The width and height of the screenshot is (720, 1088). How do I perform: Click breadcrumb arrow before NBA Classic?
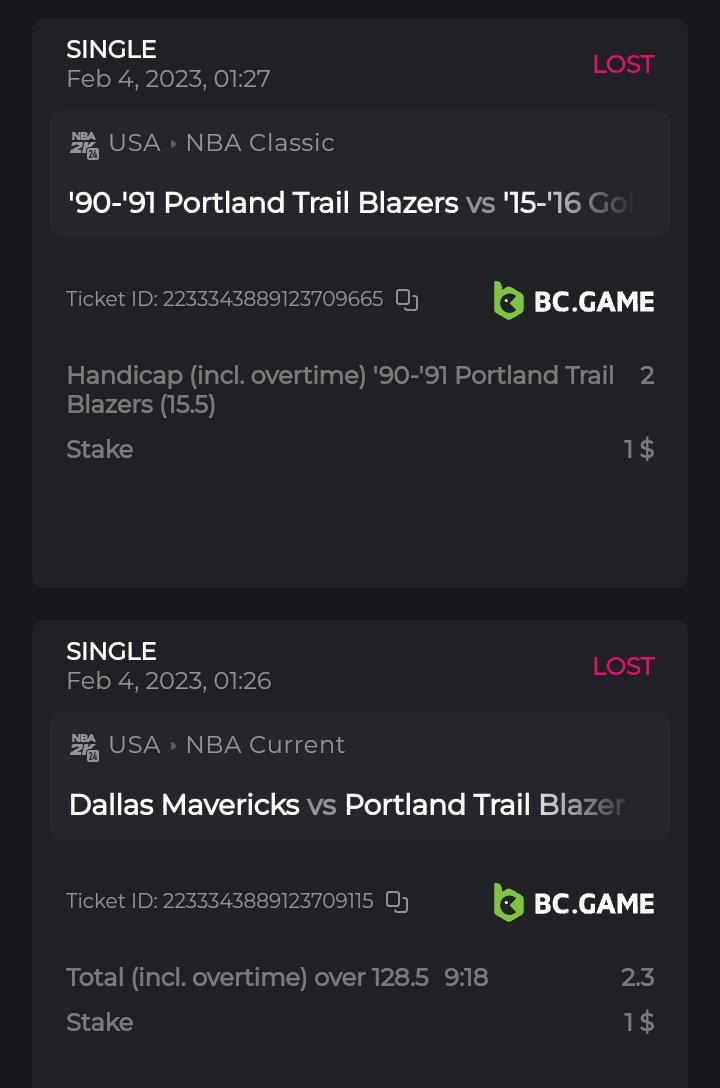coord(173,144)
